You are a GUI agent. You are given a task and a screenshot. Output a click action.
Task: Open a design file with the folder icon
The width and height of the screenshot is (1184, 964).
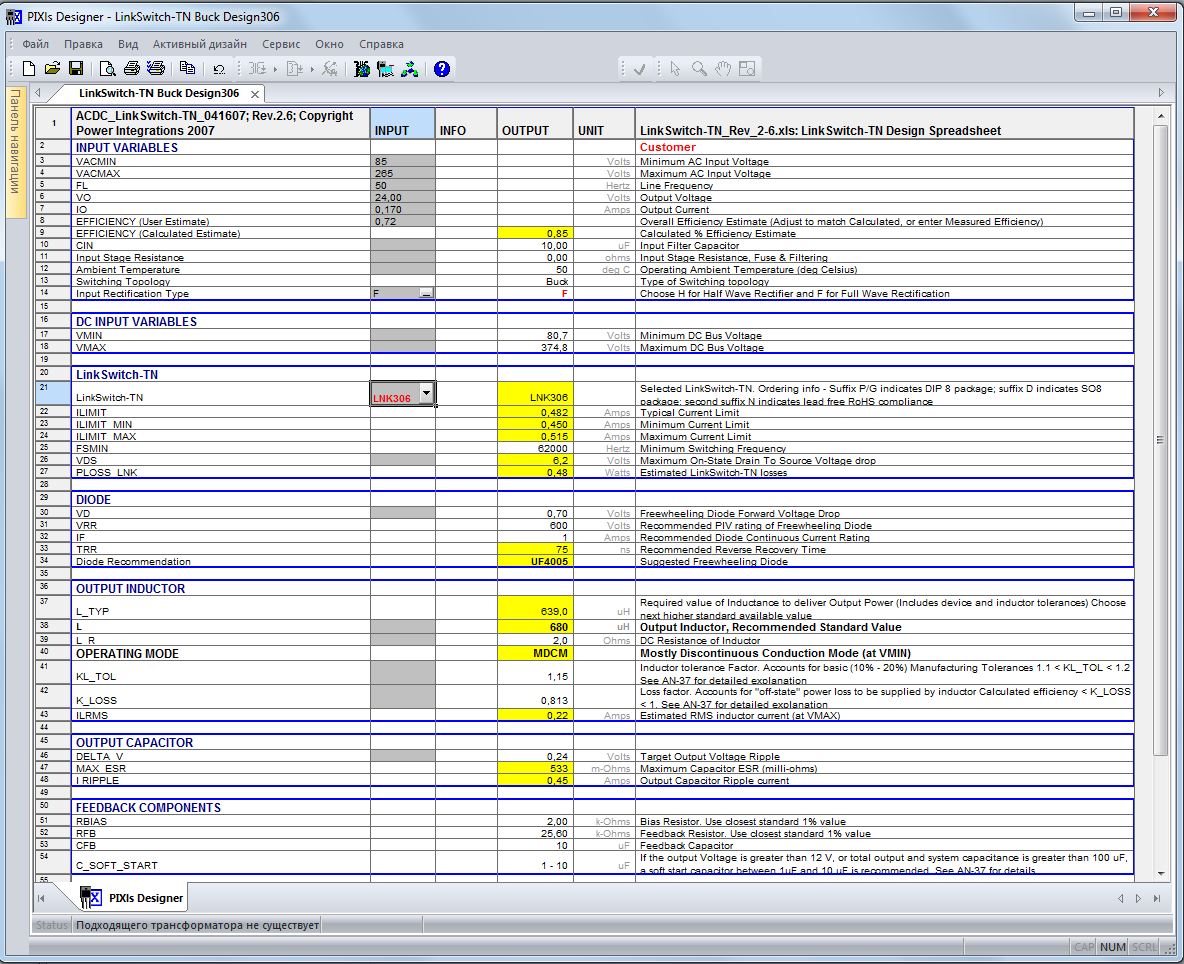point(52,69)
